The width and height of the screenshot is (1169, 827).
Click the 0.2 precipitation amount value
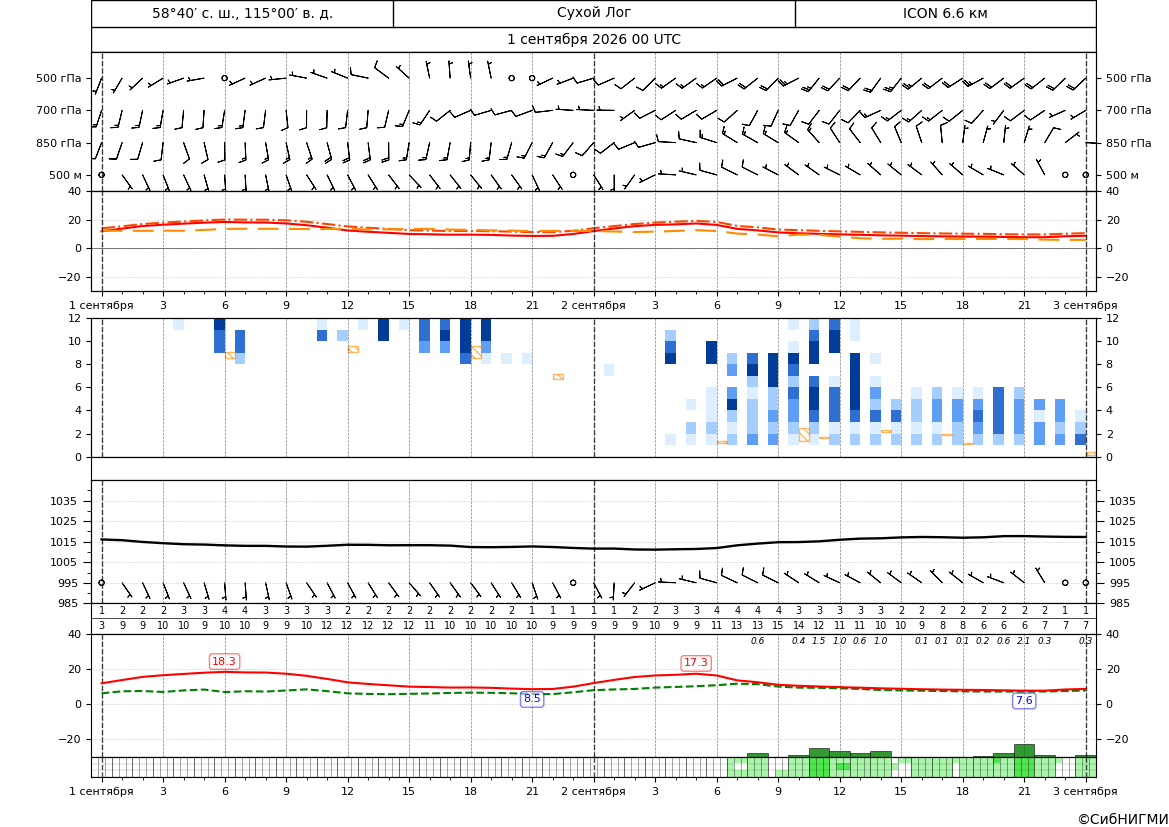tap(983, 641)
